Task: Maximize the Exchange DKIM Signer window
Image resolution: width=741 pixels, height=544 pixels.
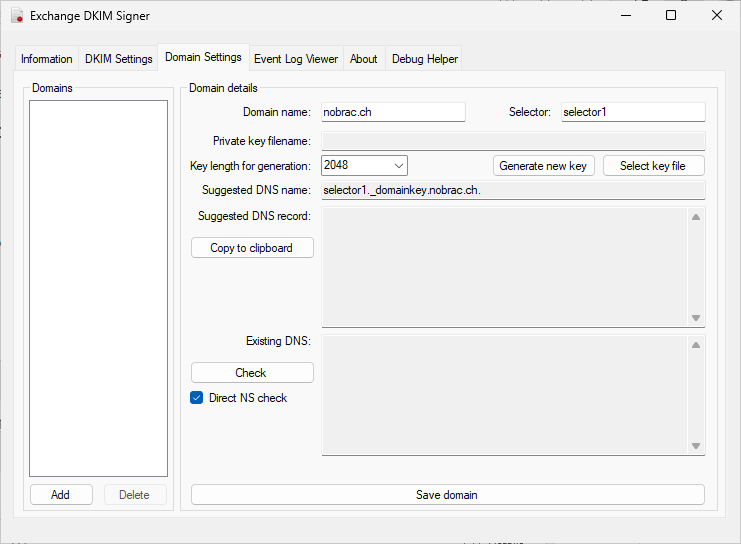Action: tap(671, 15)
